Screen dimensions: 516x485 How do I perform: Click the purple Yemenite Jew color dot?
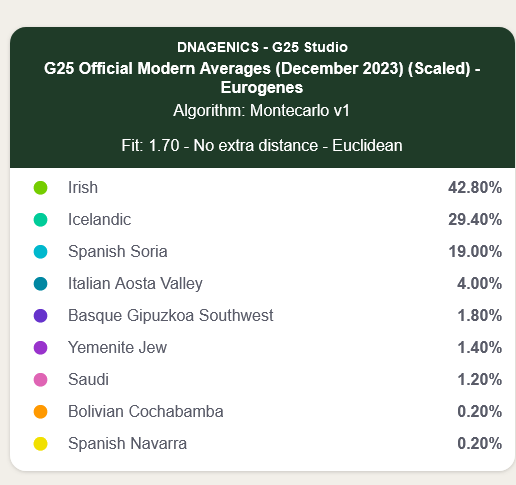tap(40, 348)
